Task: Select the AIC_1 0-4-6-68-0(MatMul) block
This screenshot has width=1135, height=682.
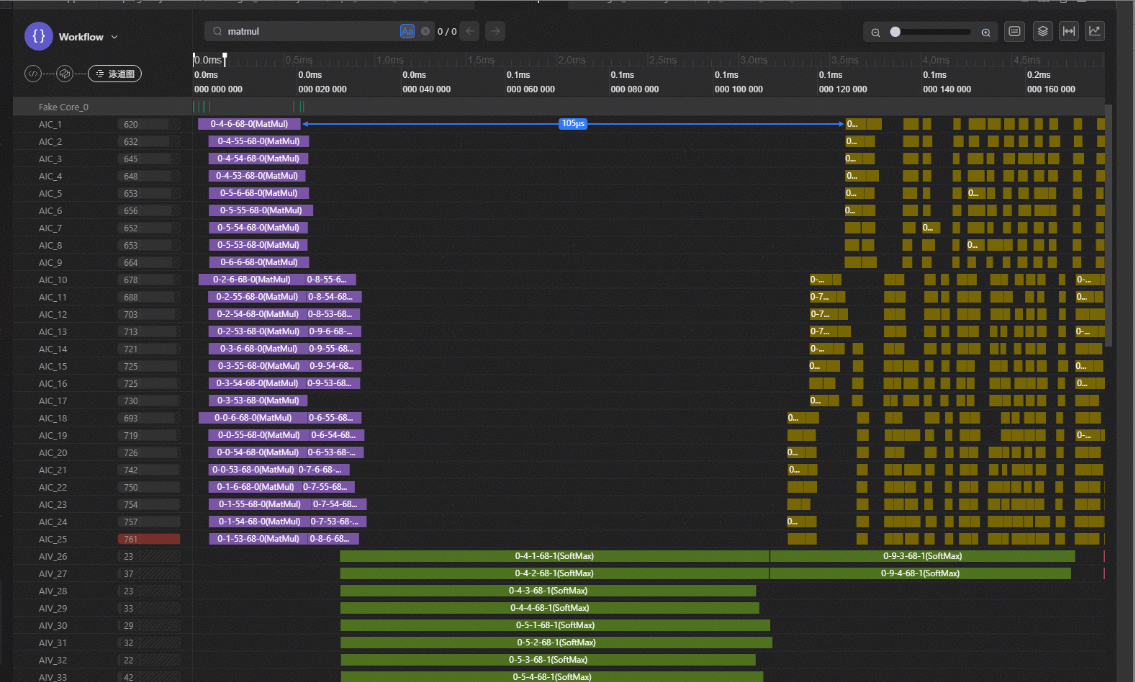Action: click(249, 124)
